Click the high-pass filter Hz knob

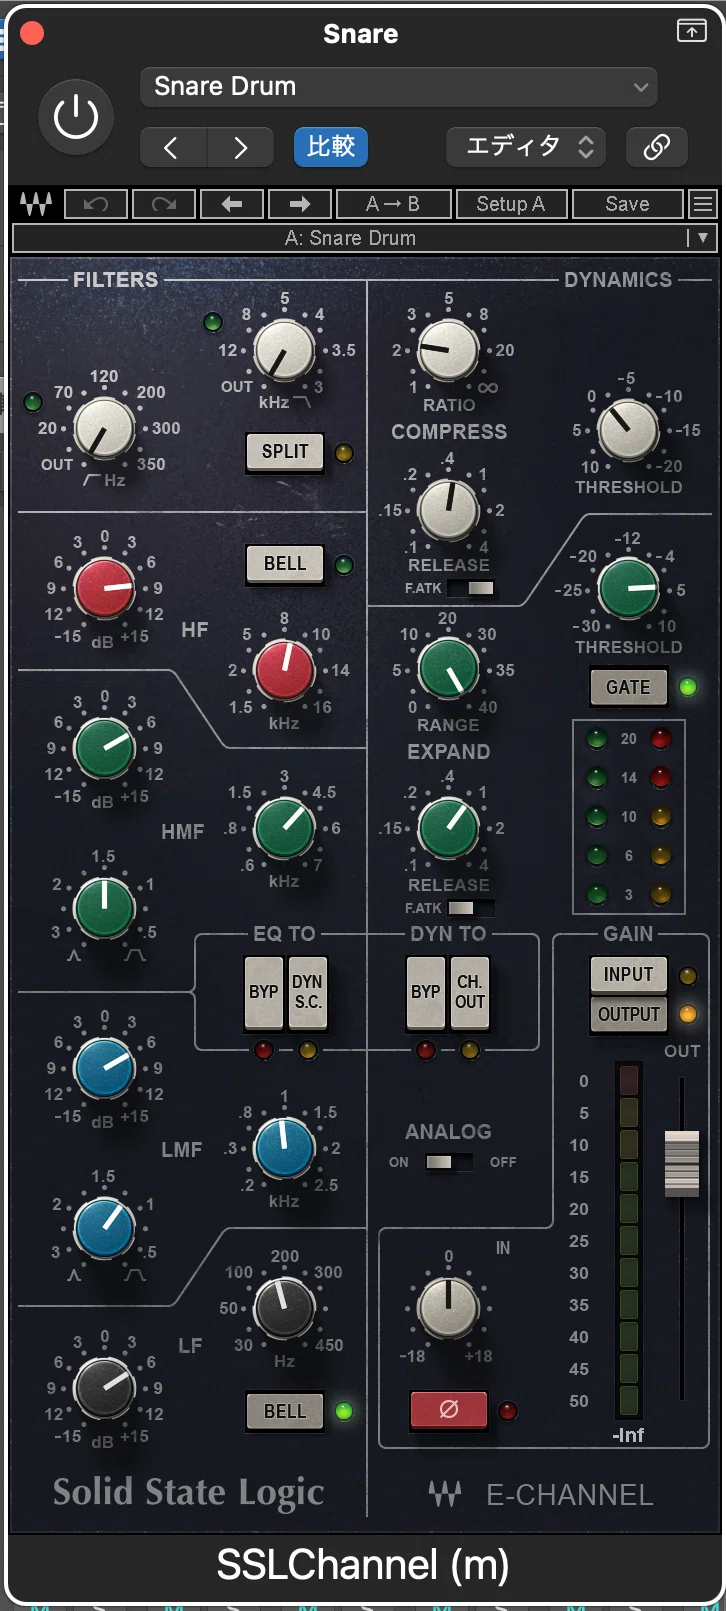point(104,428)
